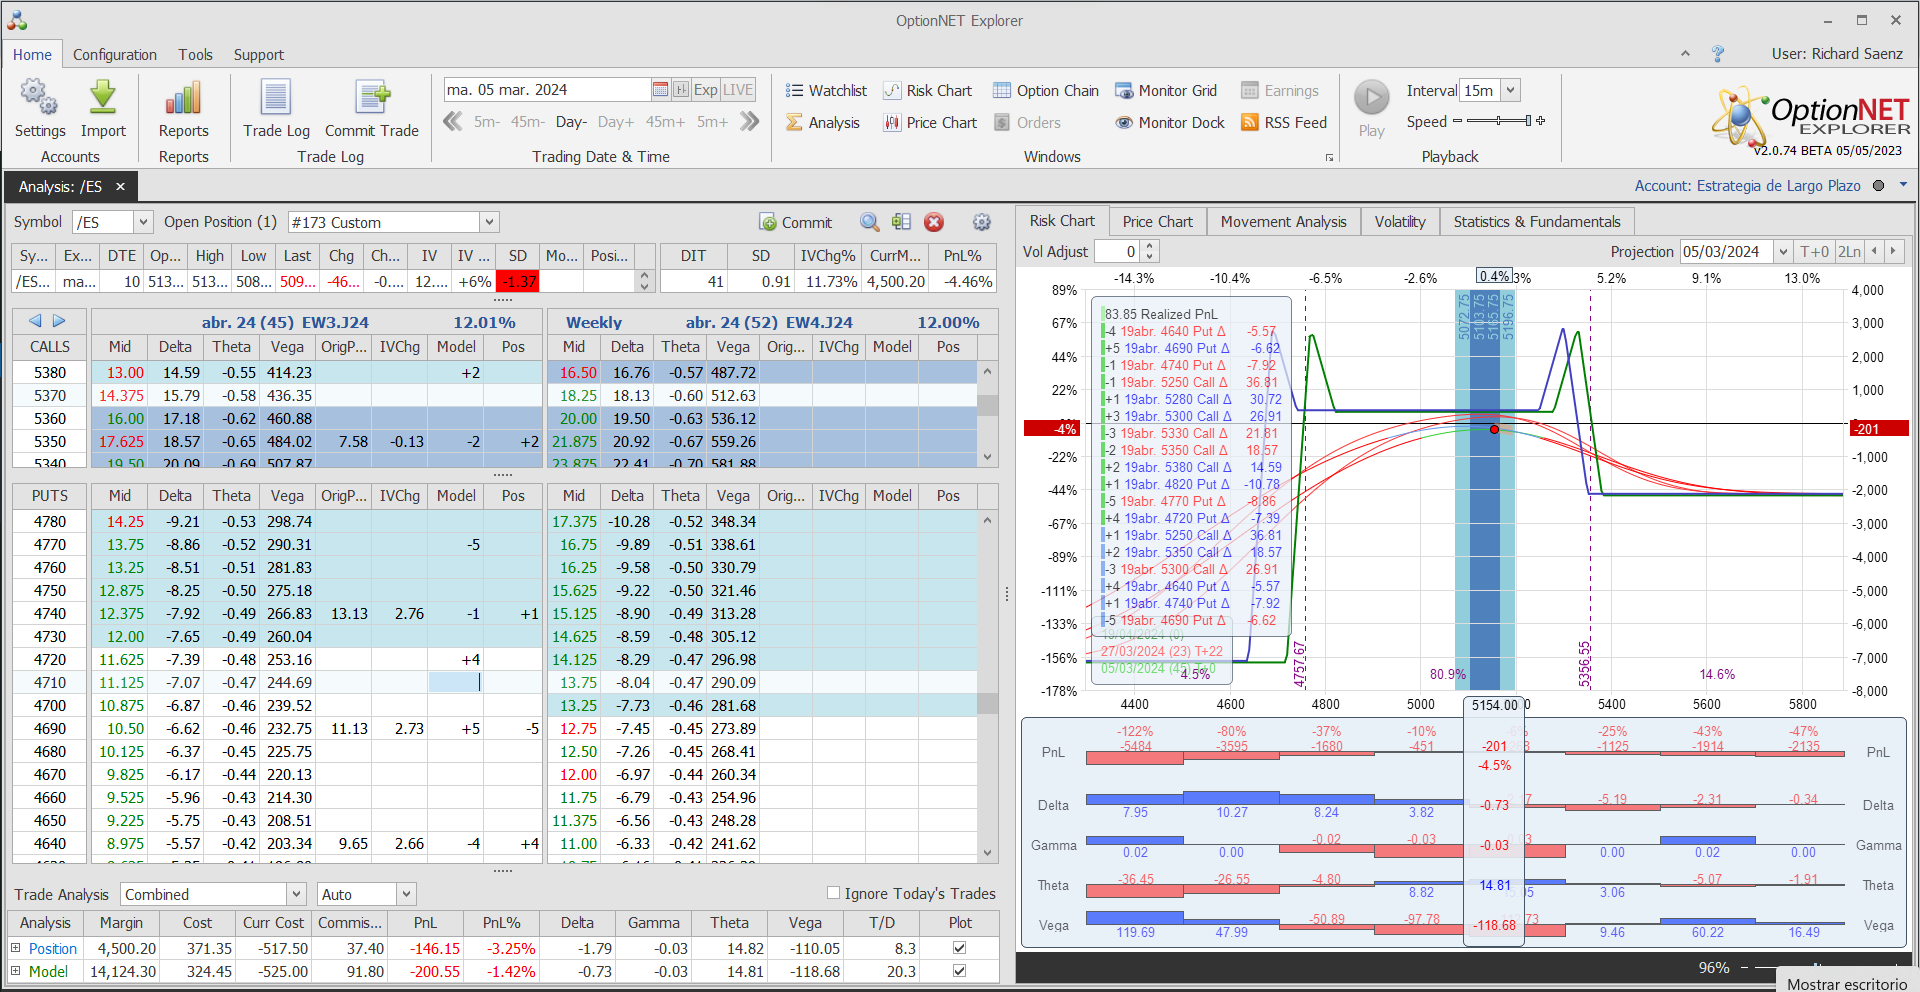Image resolution: width=1920 pixels, height=992 pixels.
Task: Click the magnifier search icon near Commit
Action: click(x=870, y=222)
